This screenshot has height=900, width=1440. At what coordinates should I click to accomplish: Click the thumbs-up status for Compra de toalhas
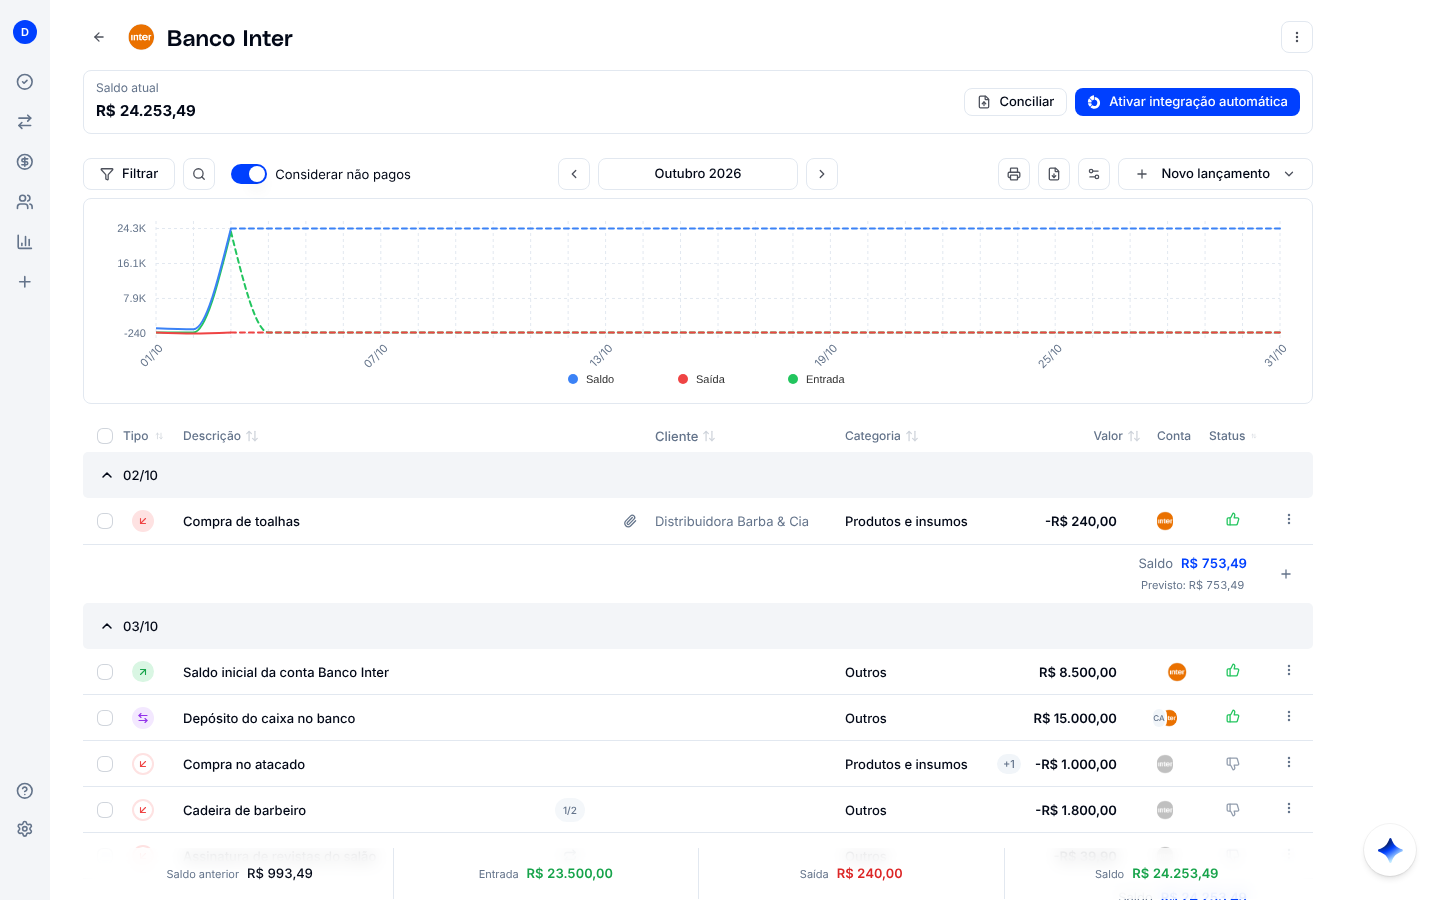tap(1233, 520)
